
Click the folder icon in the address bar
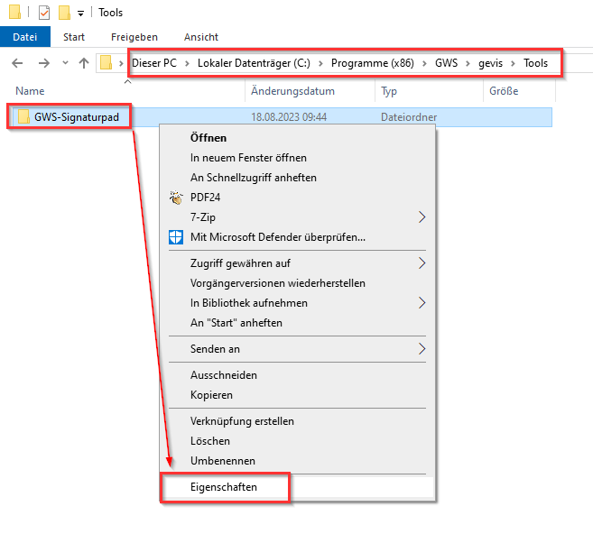coord(106,63)
